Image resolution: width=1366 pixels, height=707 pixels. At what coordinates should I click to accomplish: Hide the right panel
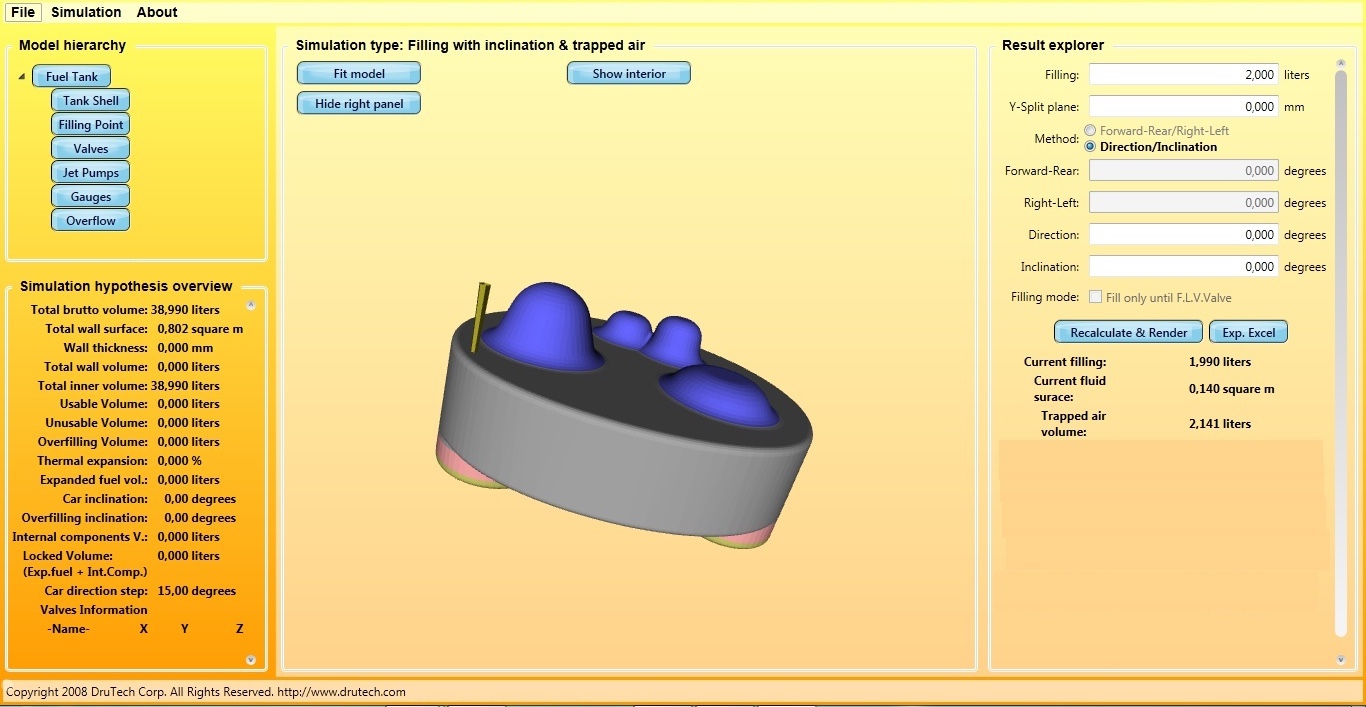[359, 104]
